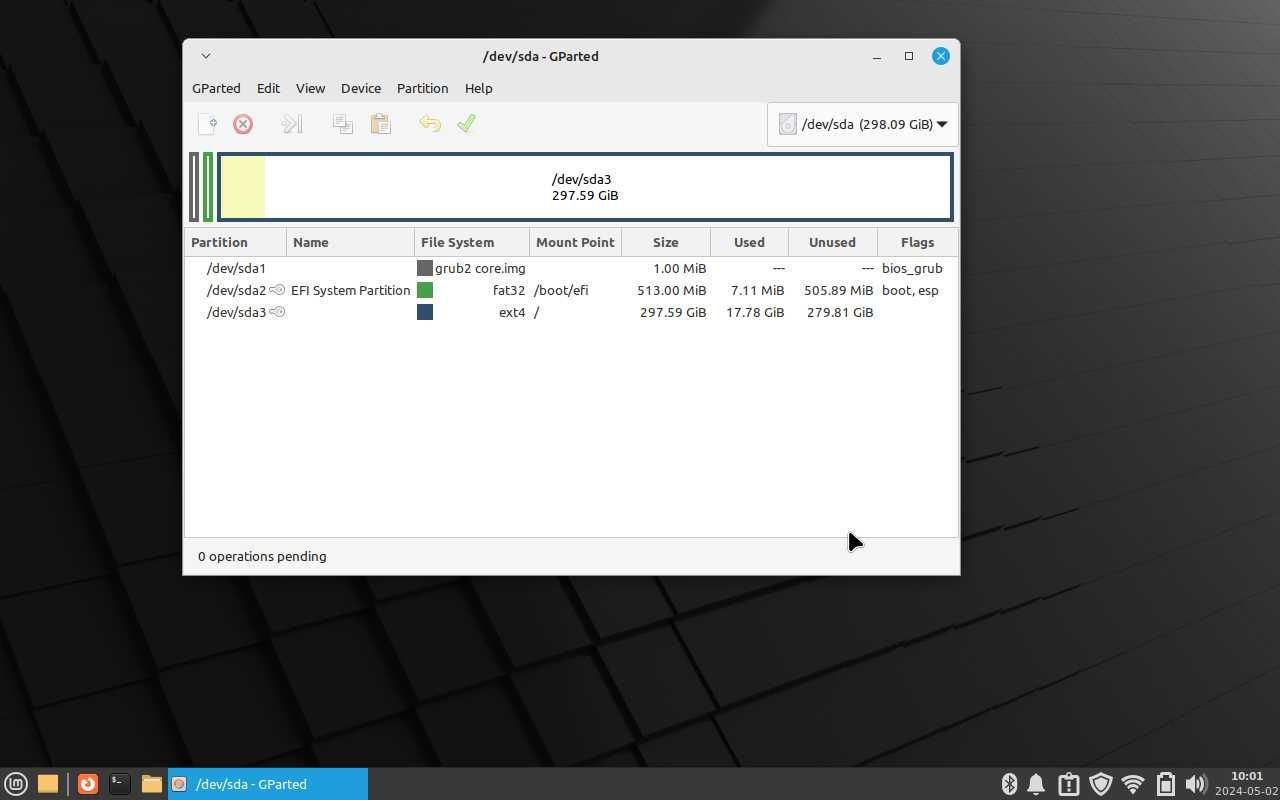Click the Unused column header

tap(833, 242)
